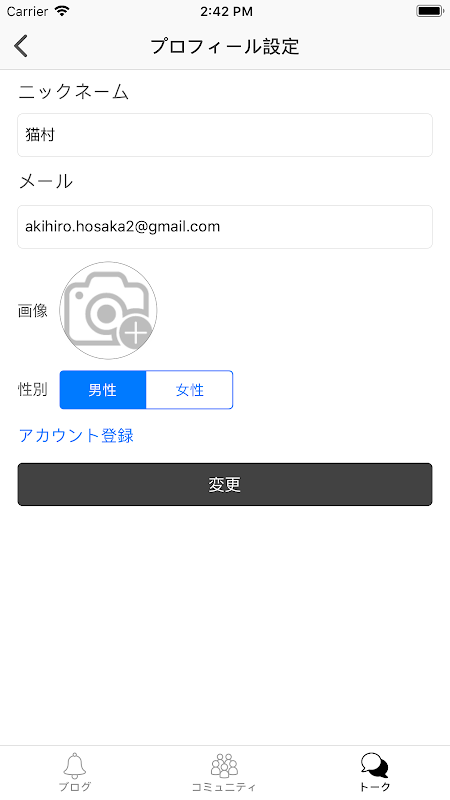
Task: Tap the 性別 label text
Action: 33,389
